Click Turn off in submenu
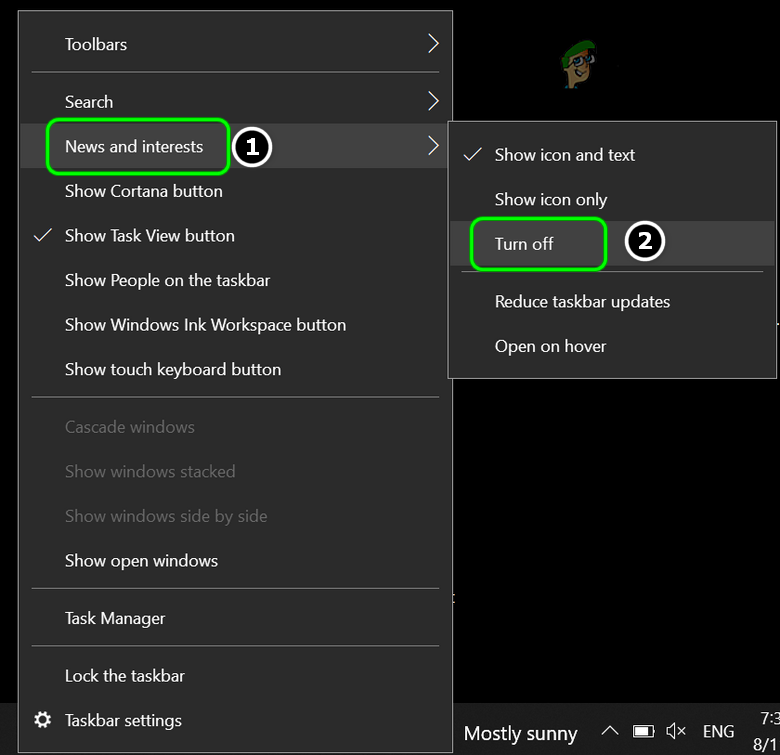Image resolution: width=780 pixels, height=755 pixels. [x=524, y=244]
